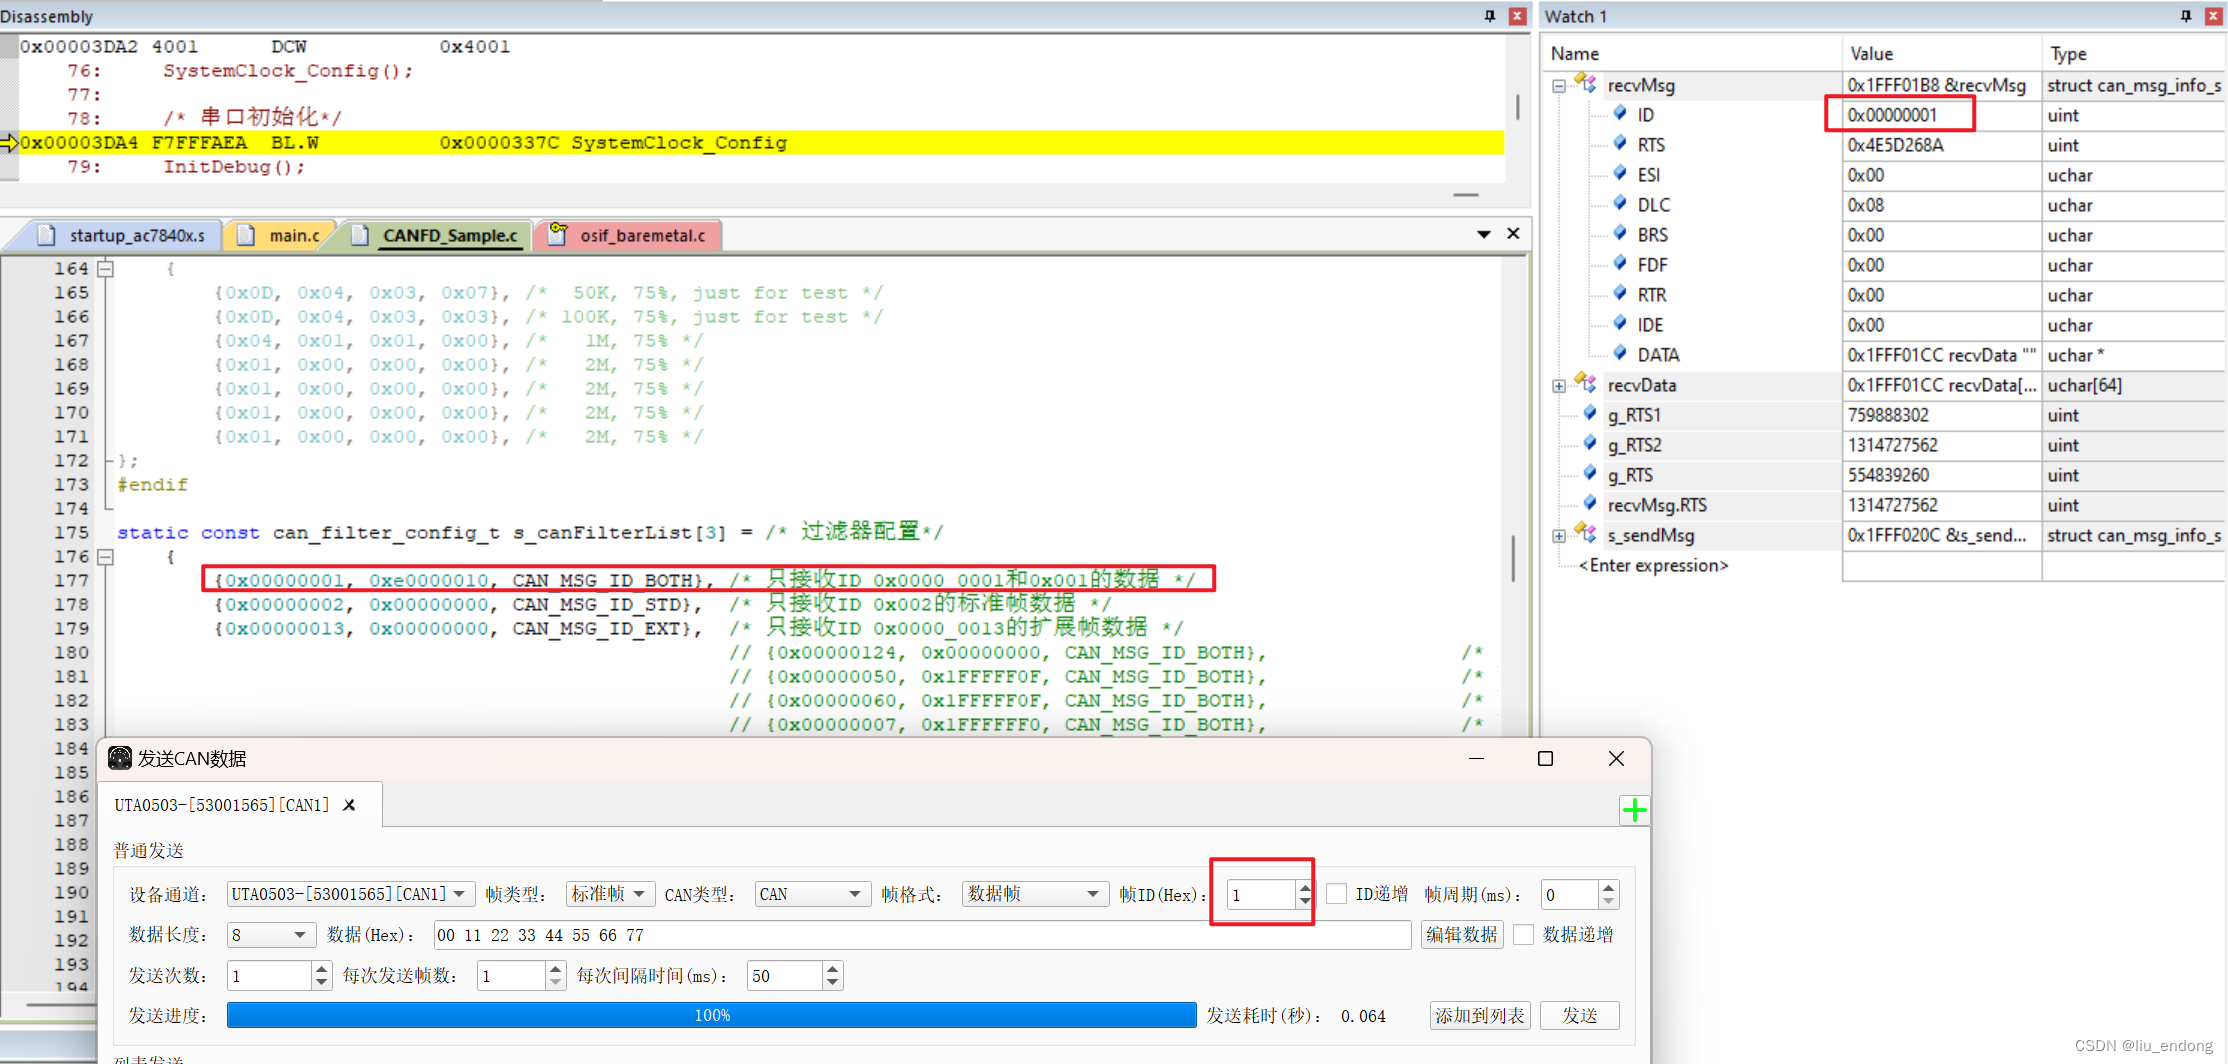Click the yellow instruction pointer arrow in Disassembly
Viewport: 2228px width, 1064px height.
pyautogui.click(x=10, y=143)
